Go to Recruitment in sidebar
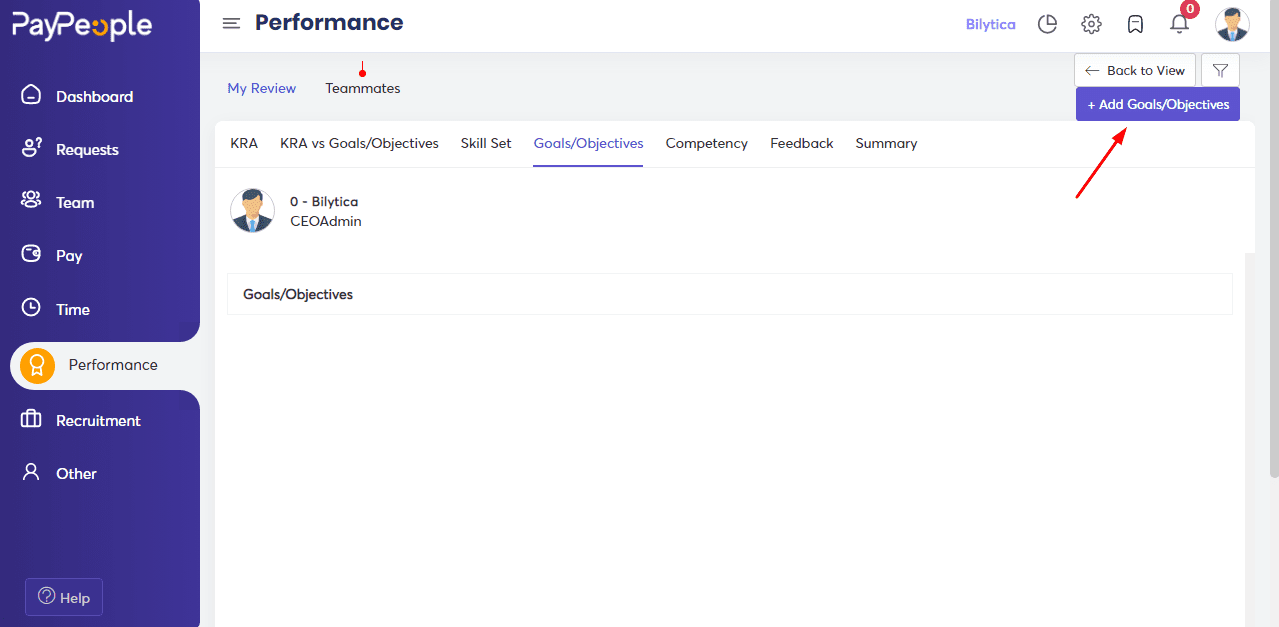 (98, 420)
